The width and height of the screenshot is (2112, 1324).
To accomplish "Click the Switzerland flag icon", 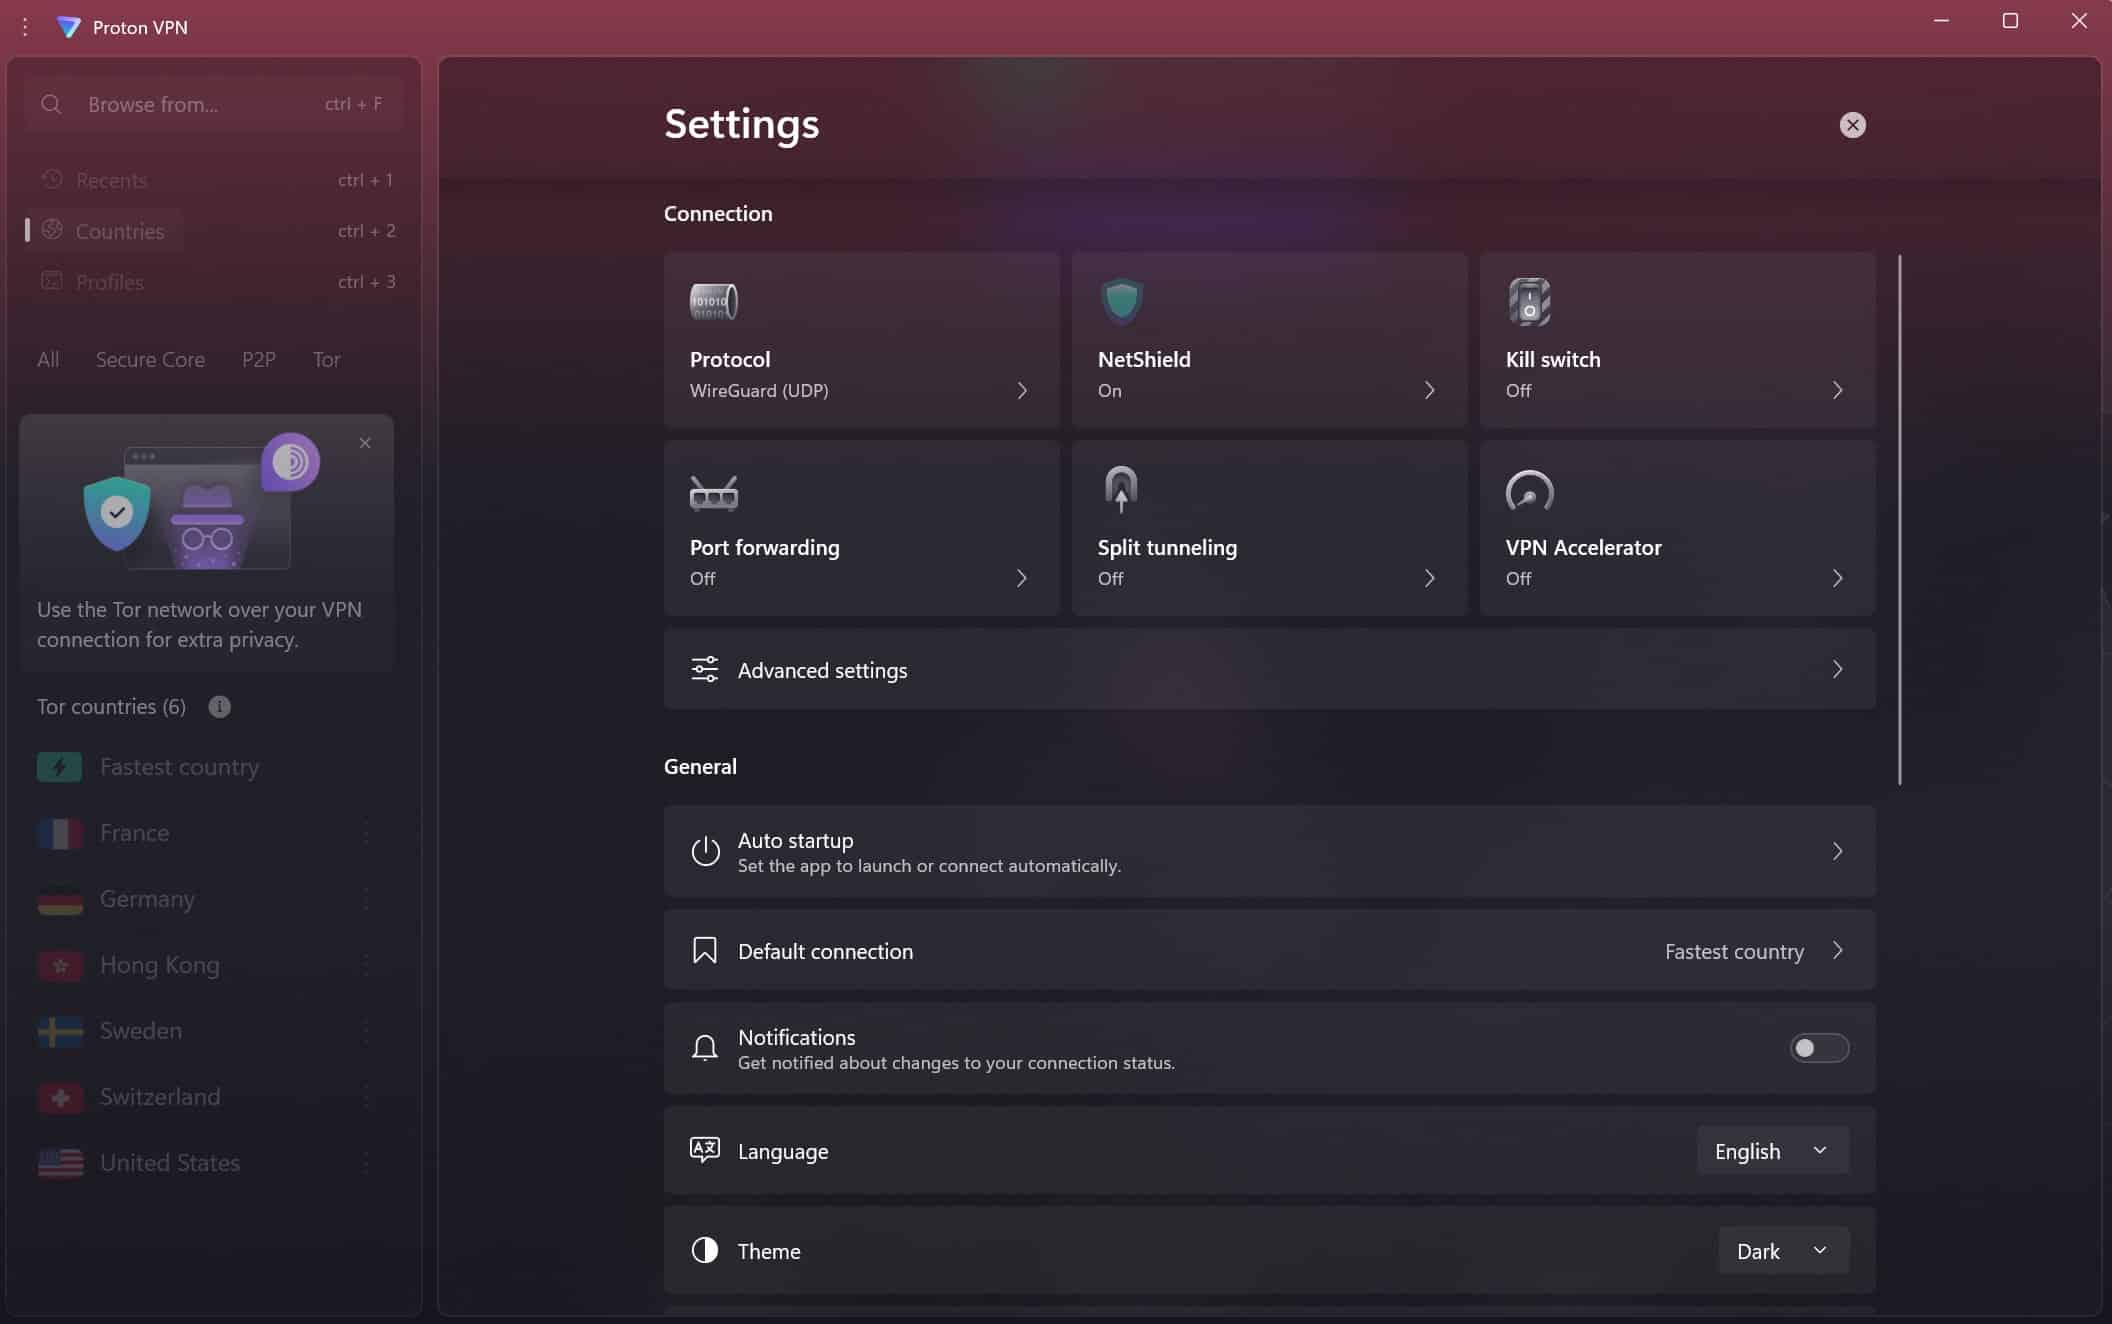I will [60, 1097].
